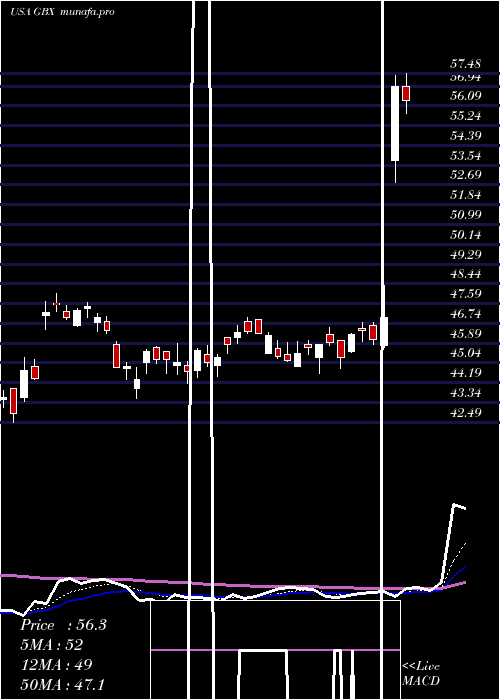Click the 'Price : 56.3' readout

[63, 625]
